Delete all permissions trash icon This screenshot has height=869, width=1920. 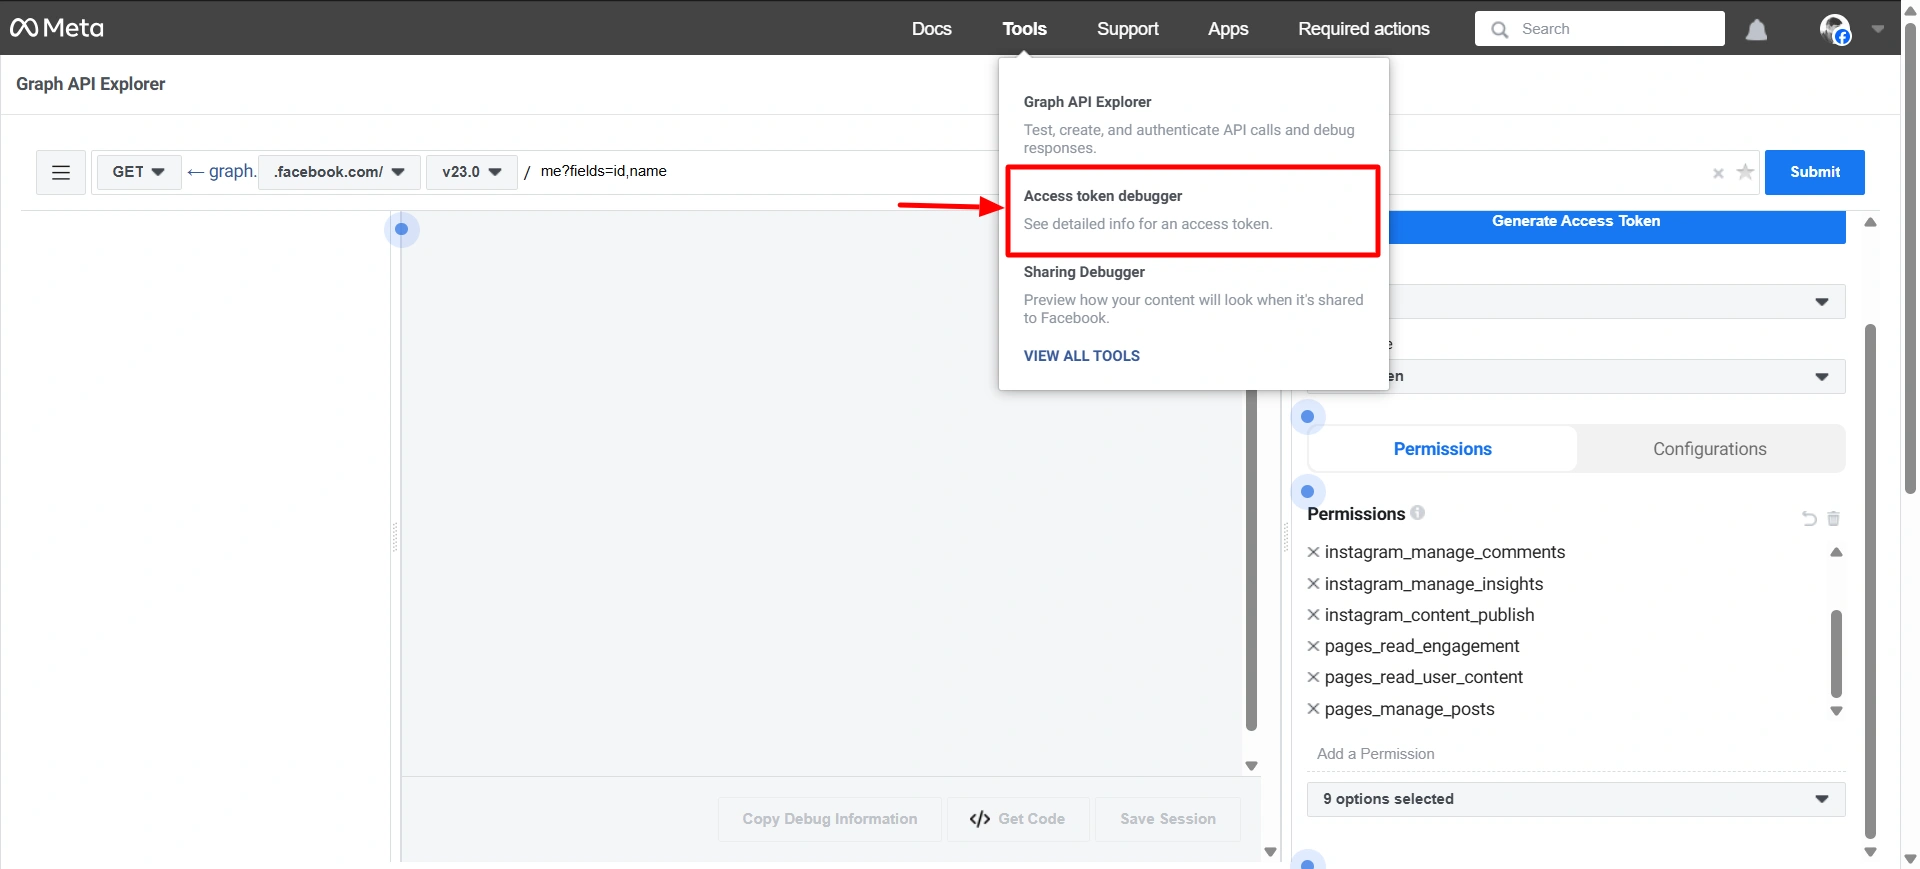(x=1833, y=518)
